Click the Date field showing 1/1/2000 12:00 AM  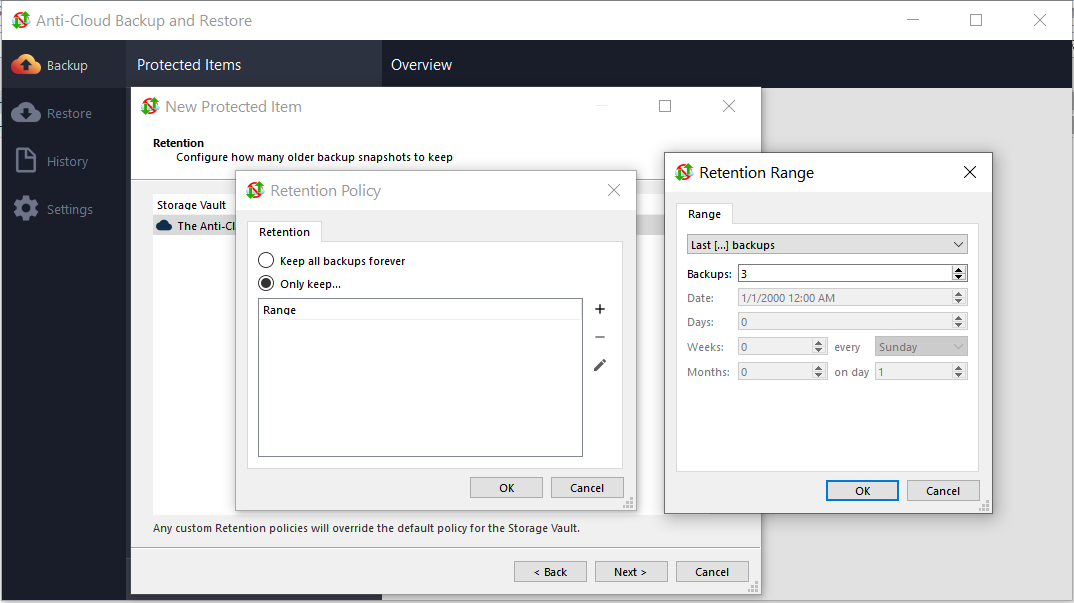845,298
